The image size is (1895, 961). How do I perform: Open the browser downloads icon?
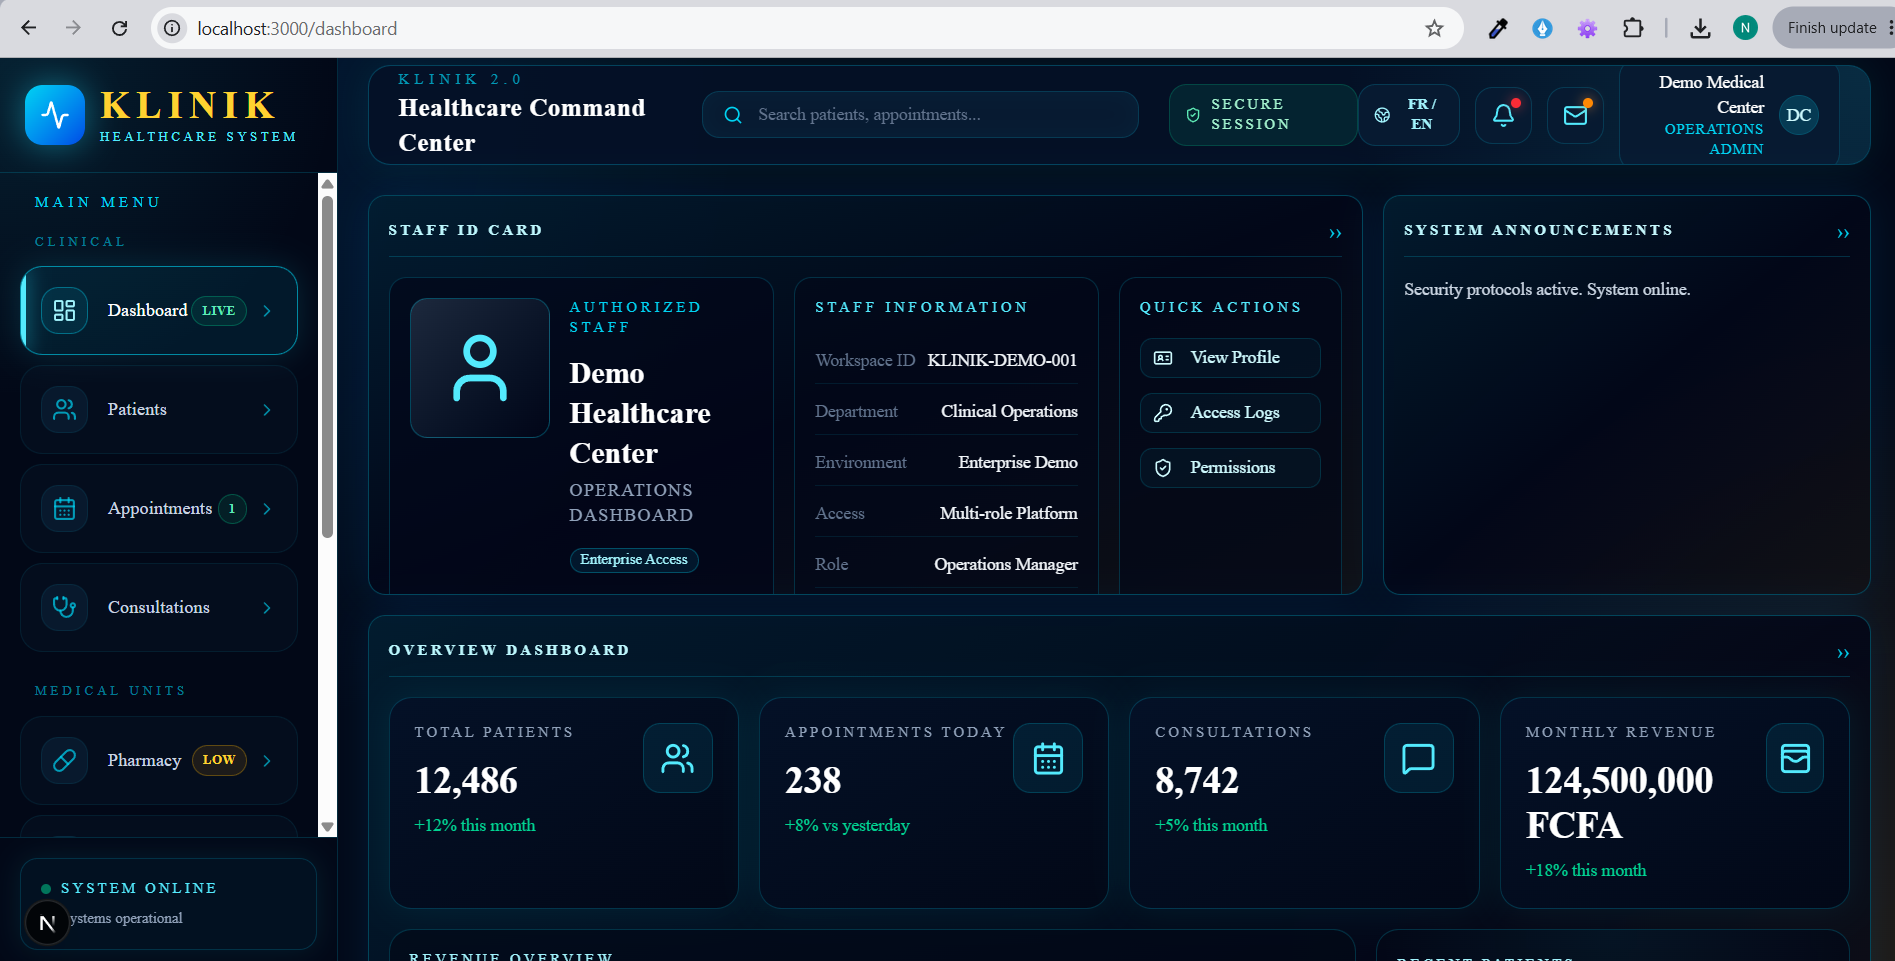point(1700,28)
